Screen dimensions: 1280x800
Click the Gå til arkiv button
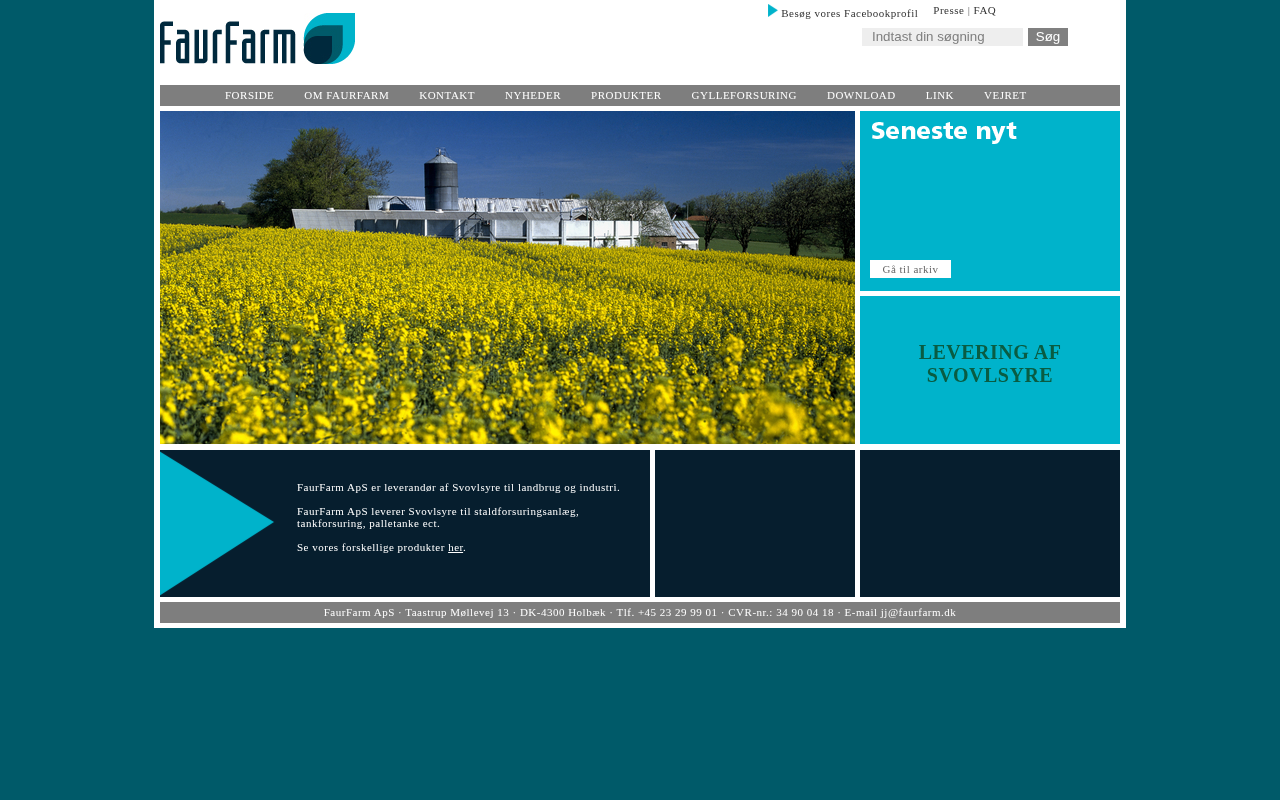pos(910,269)
